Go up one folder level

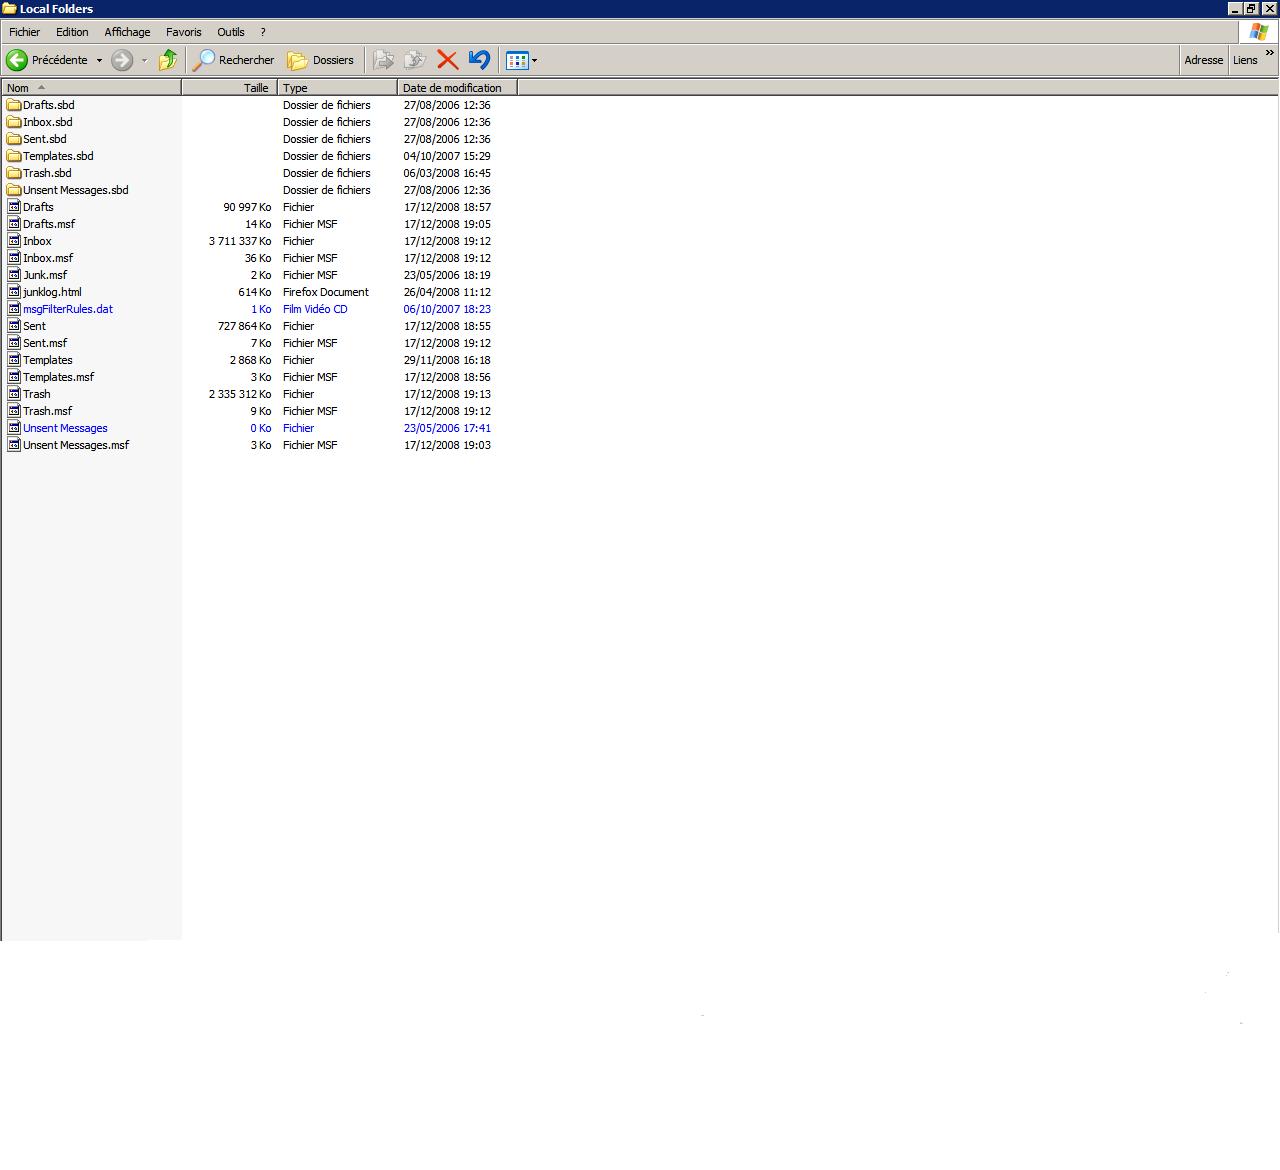click(x=168, y=60)
